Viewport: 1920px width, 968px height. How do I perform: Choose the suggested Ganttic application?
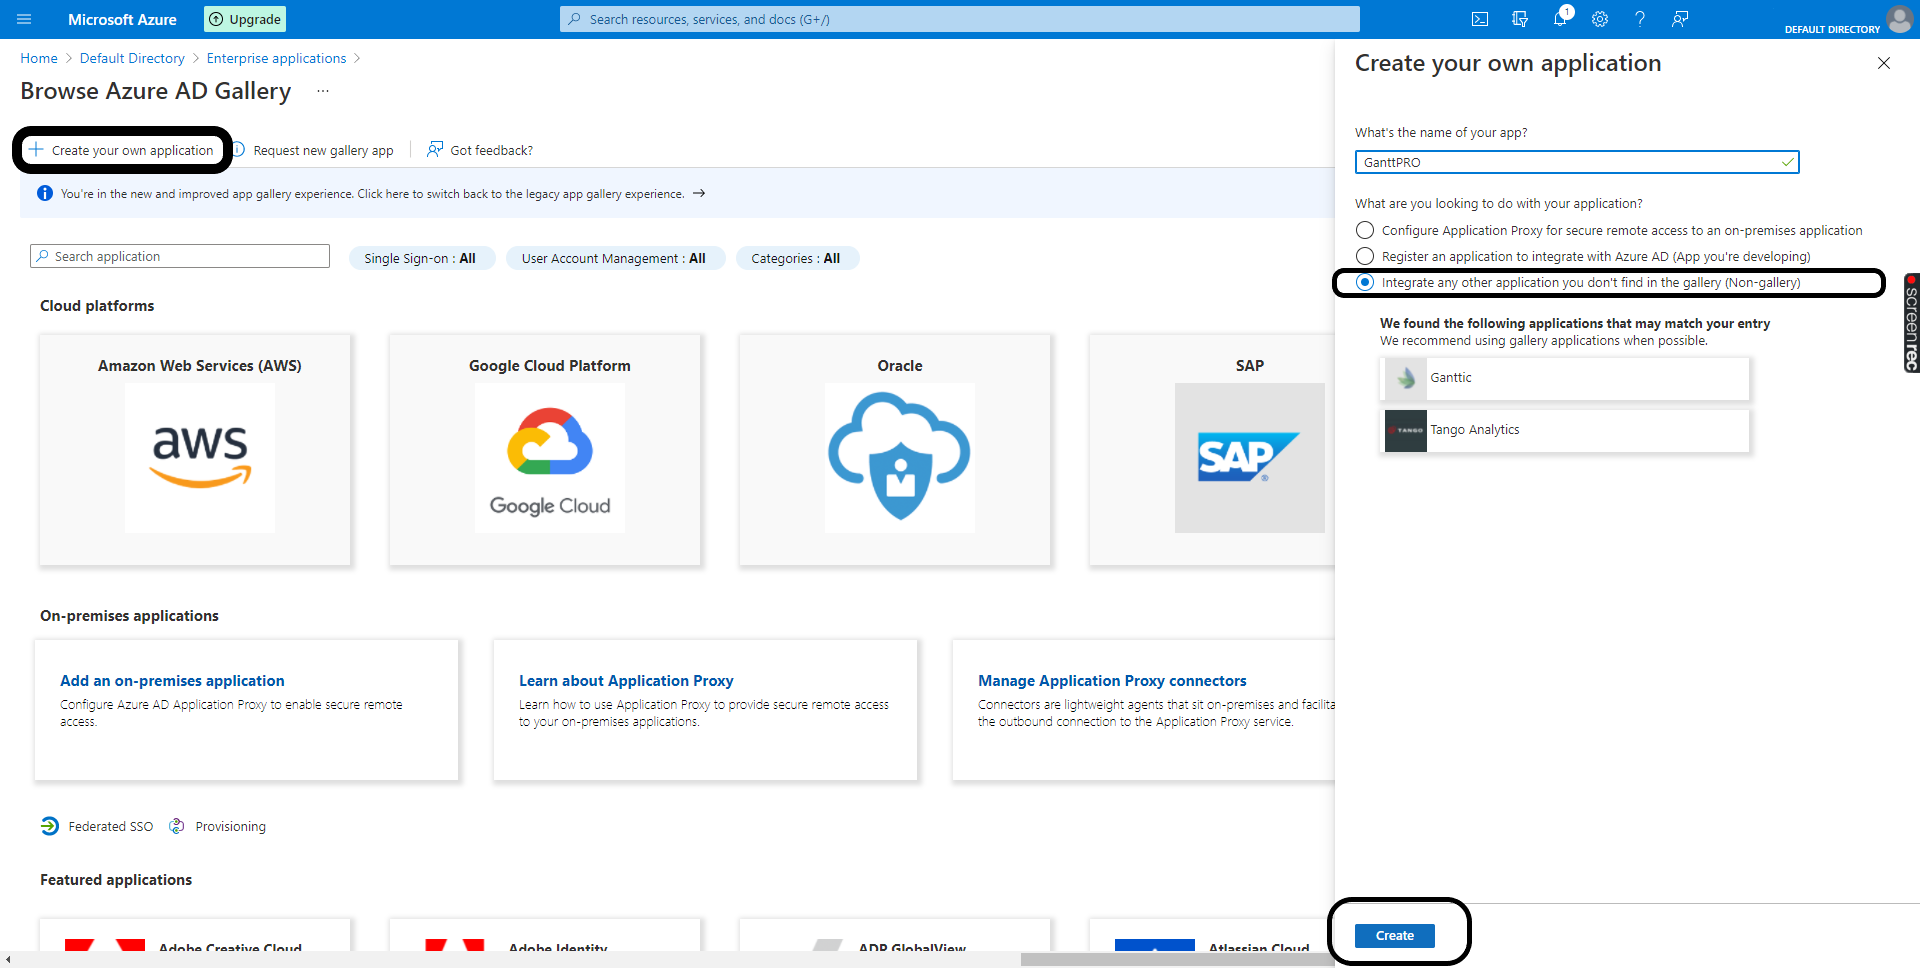pos(1565,378)
